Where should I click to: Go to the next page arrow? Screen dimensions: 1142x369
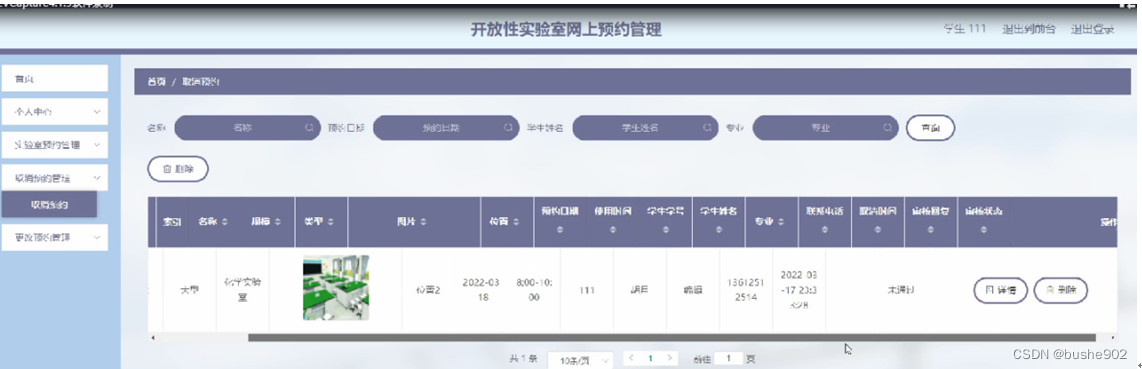click(671, 358)
